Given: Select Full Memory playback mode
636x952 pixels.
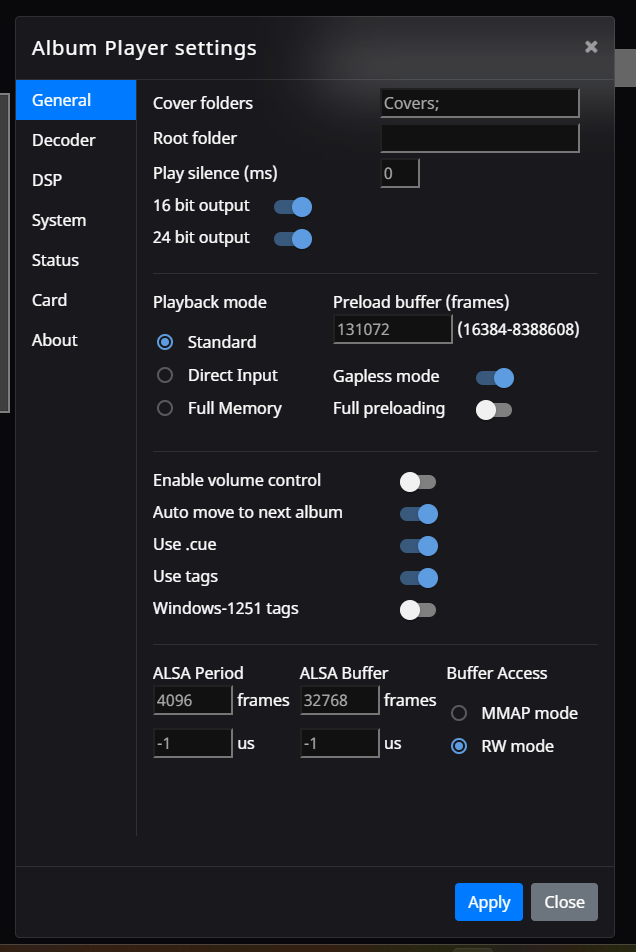Looking at the screenshot, I should pyautogui.click(x=165, y=409).
